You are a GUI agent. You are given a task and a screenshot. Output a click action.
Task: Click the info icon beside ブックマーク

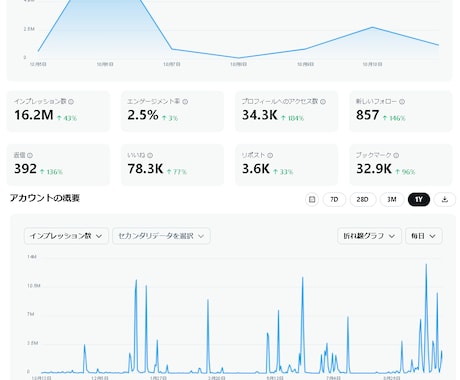pos(396,155)
